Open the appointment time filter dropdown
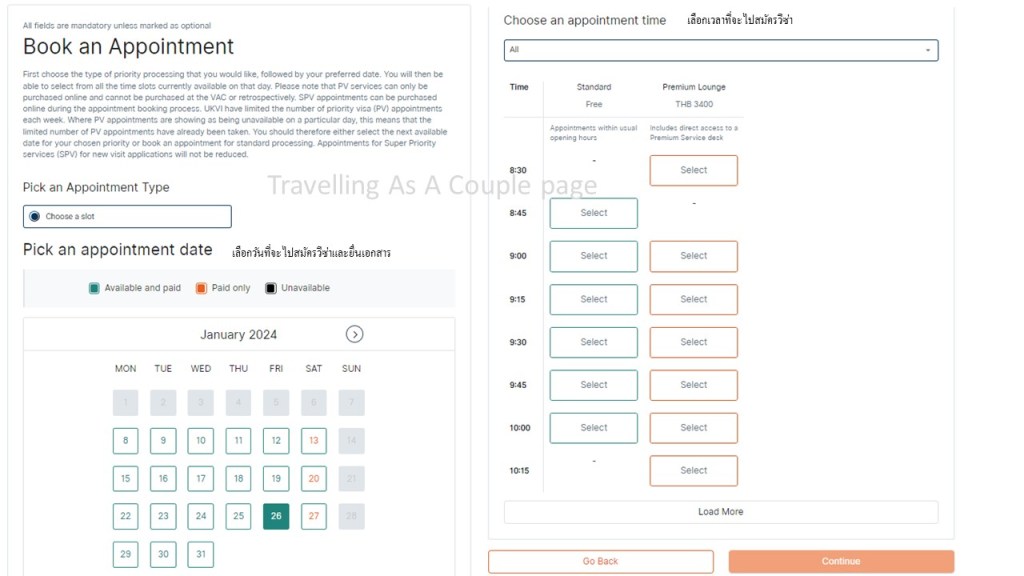This screenshot has width=1024, height=576. tap(720, 50)
